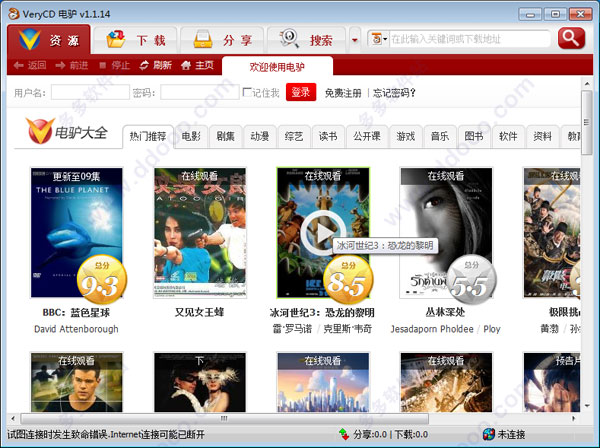Go back with the 返回 arrow
The width and height of the screenshot is (600, 448).
pyautogui.click(x=30, y=65)
